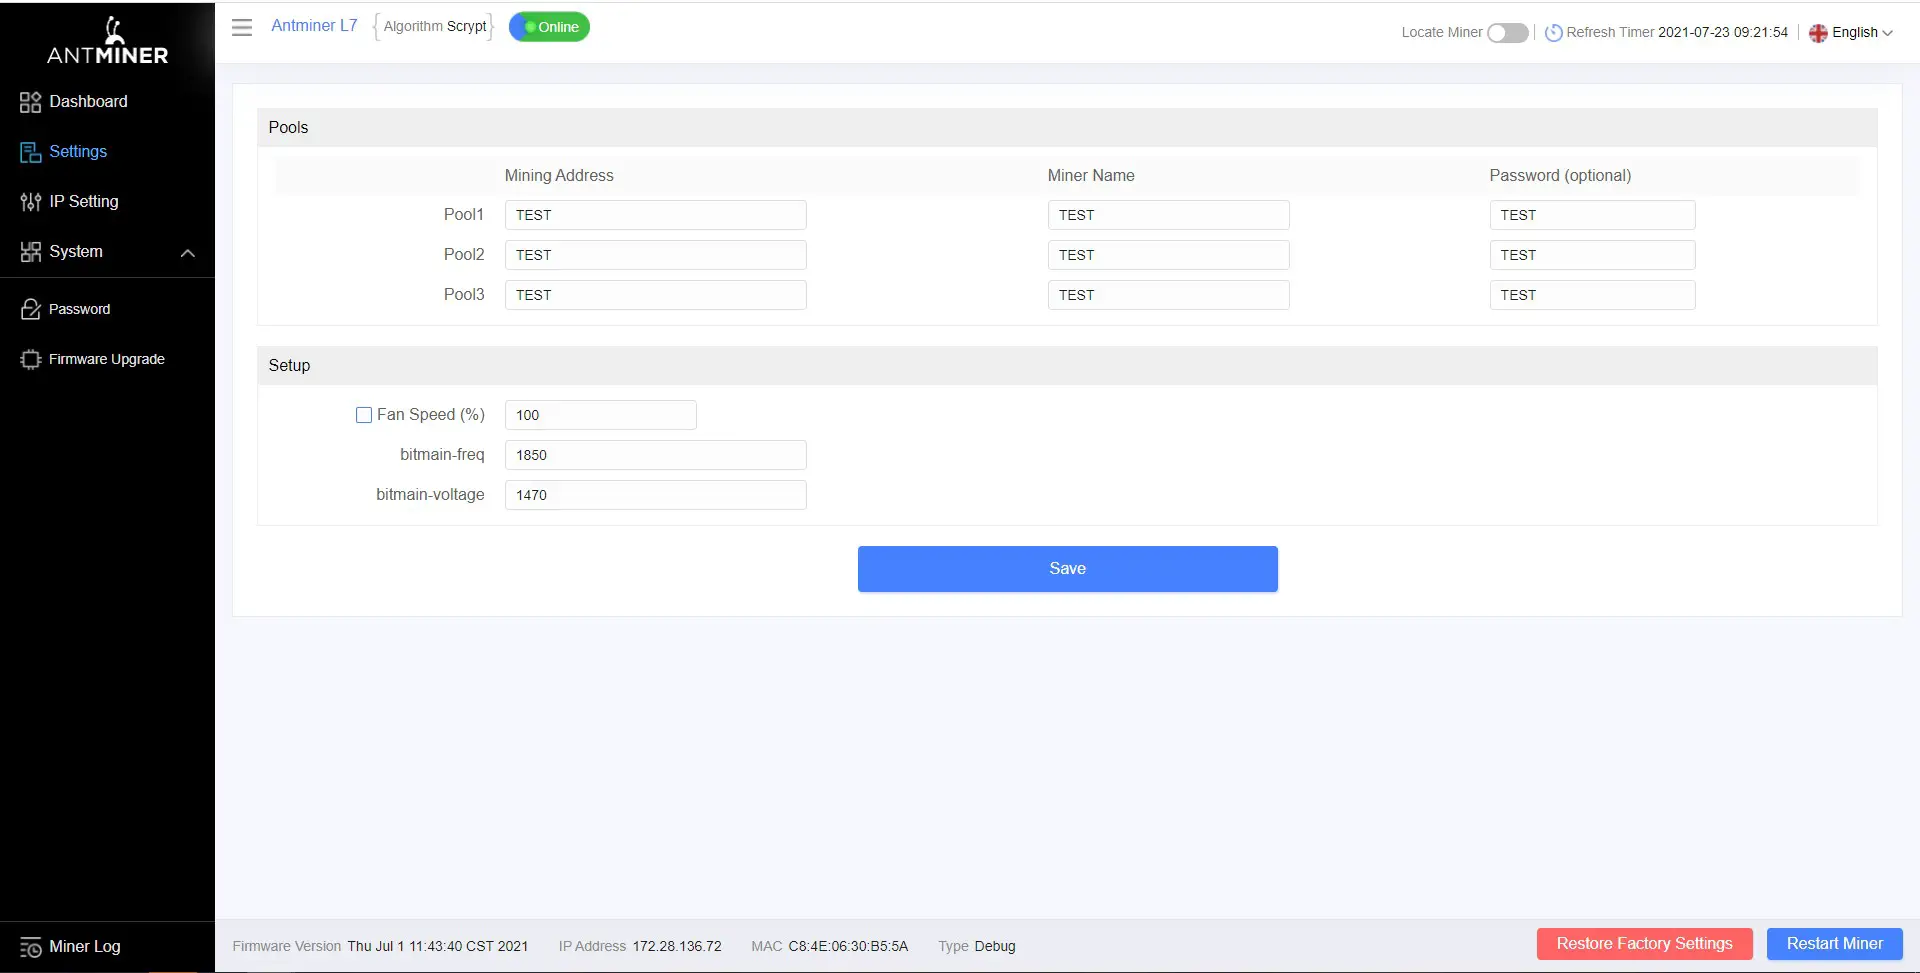The width and height of the screenshot is (1920, 973).
Task: Click the Refresh Timer timestamp 2021-07-23 09:21:54
Action: click(1723, 33)
